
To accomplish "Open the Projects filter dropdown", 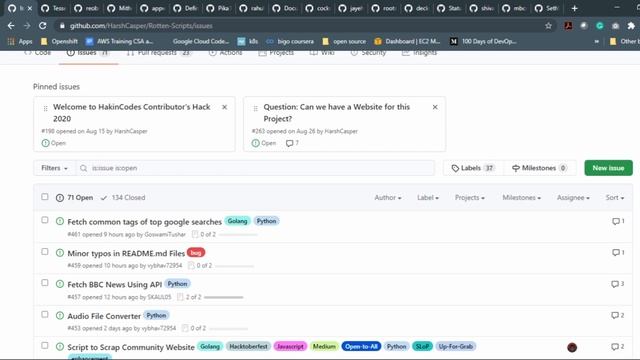I will 470,198.
